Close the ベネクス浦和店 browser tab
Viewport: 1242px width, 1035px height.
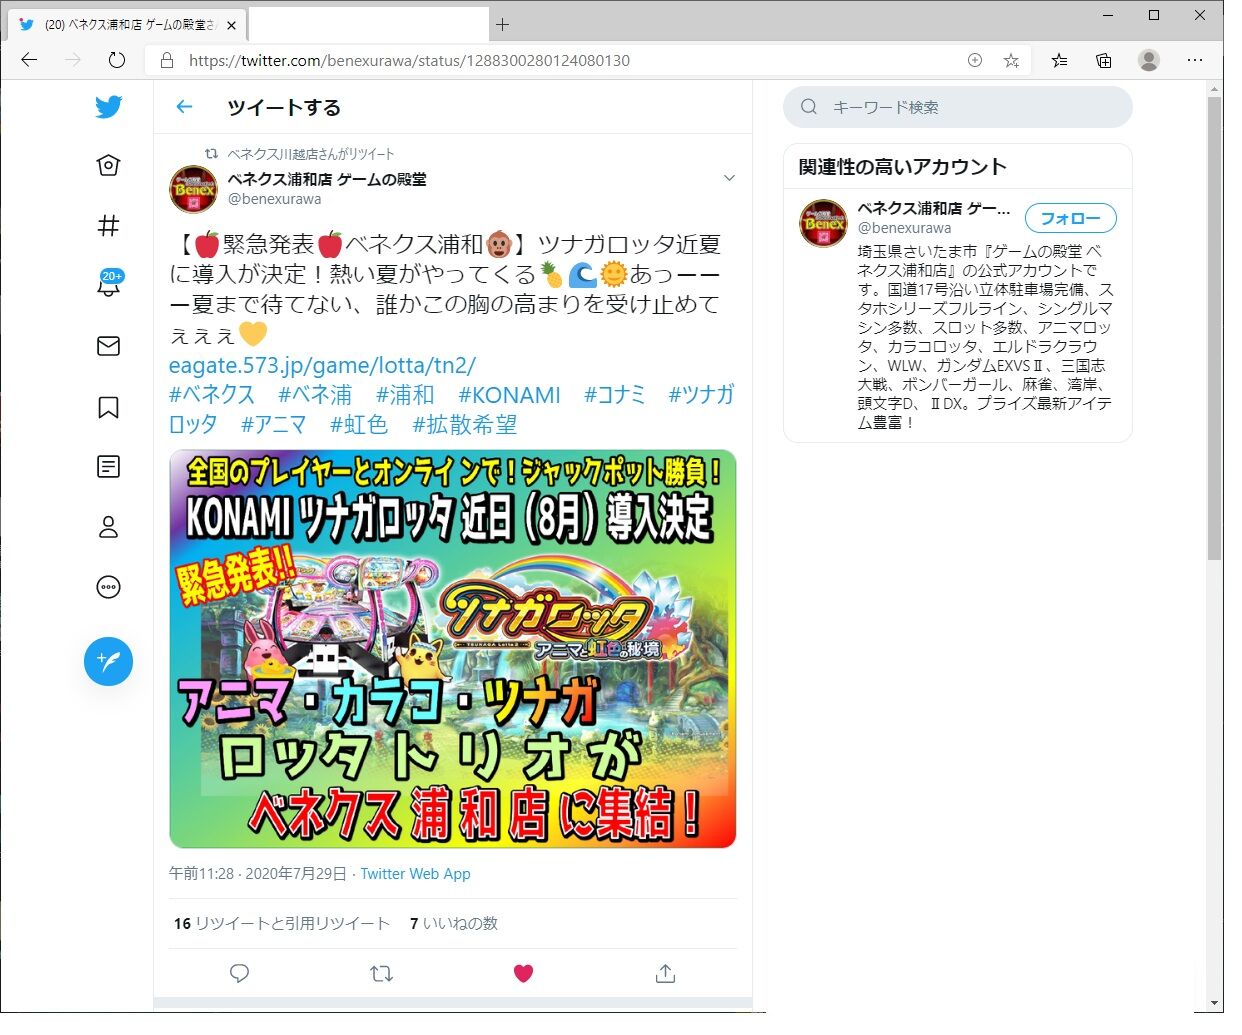(232, 25)
